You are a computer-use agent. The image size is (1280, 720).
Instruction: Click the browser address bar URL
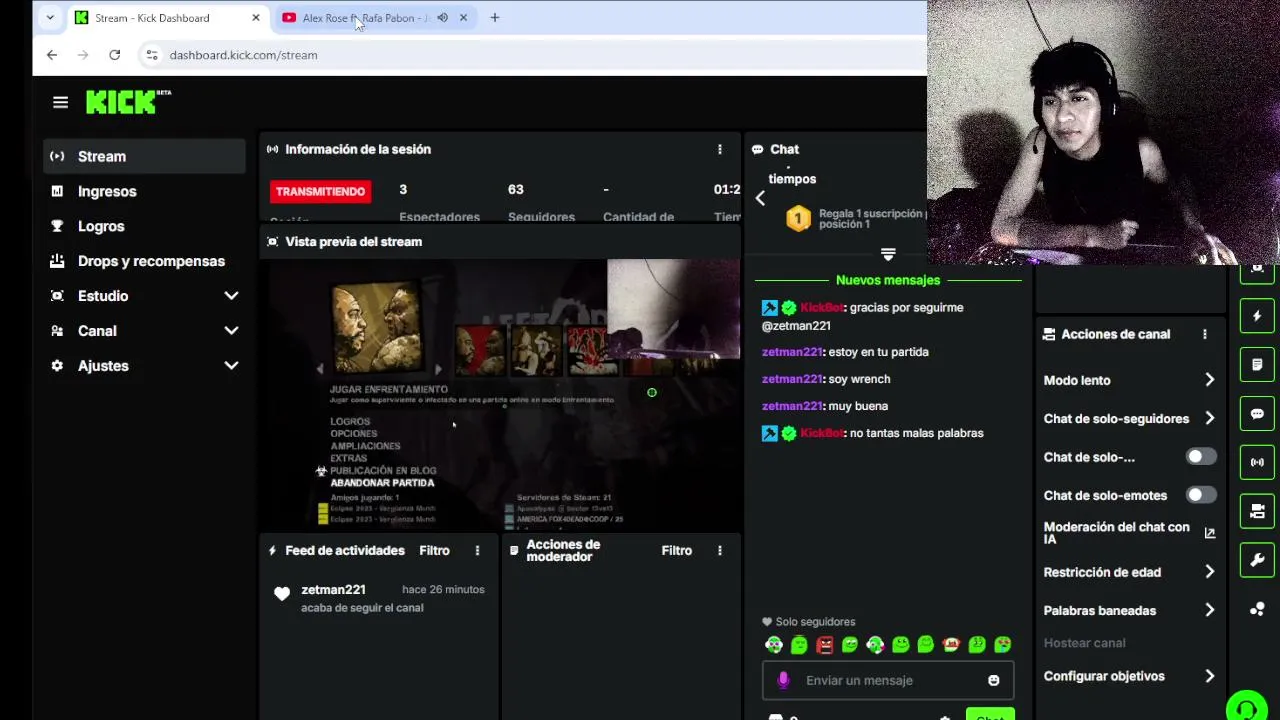(x=243, y=55)
